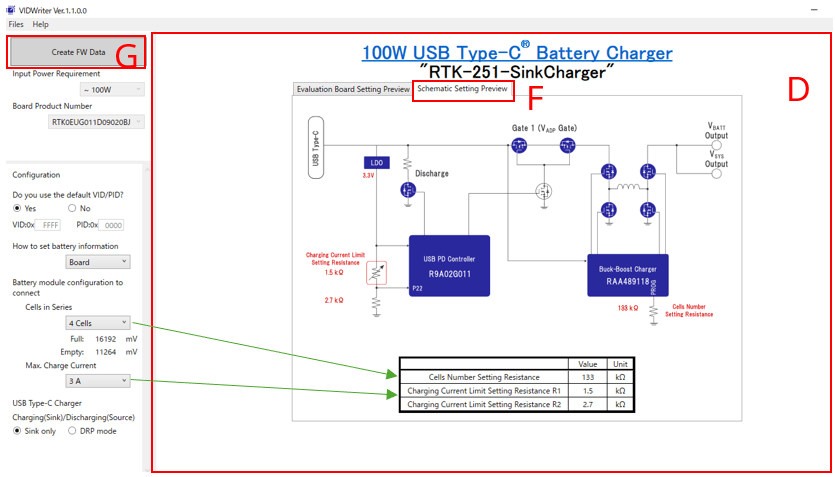835x477 pixels.
Task: Enable DRP mode radio option
Action: (x=72, y=431)
